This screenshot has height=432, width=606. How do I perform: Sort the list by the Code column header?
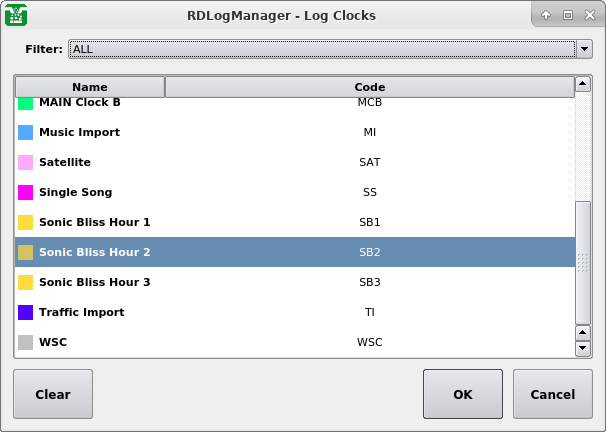pos(369,87)
